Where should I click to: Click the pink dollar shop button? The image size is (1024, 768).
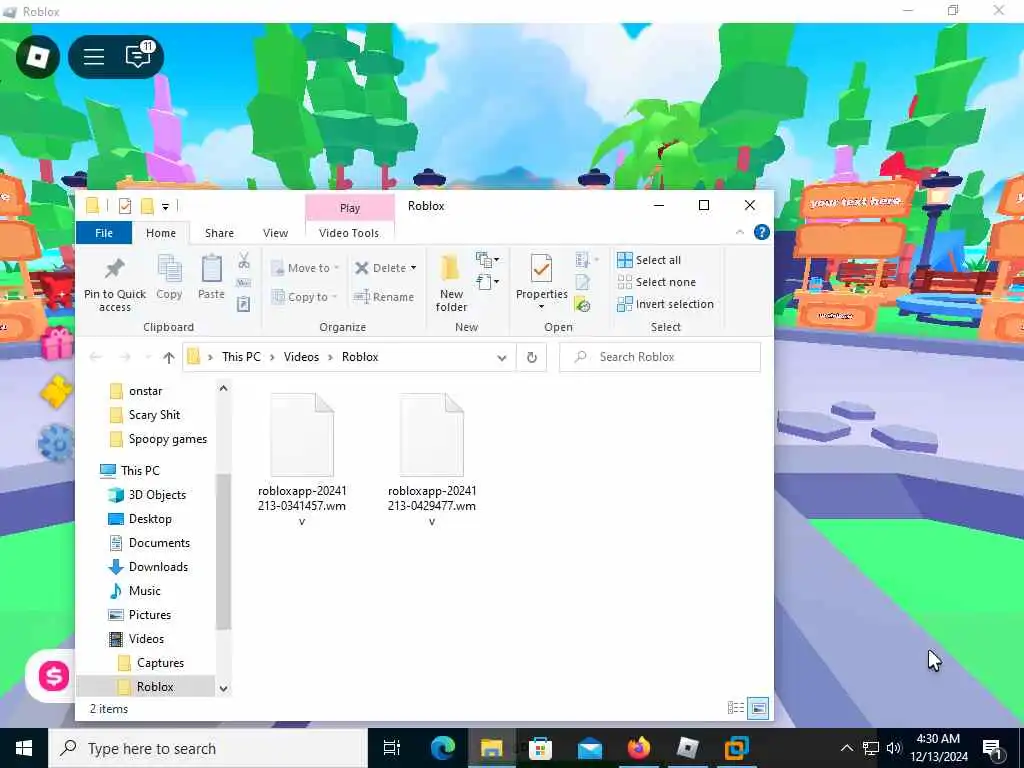(54, 676)
